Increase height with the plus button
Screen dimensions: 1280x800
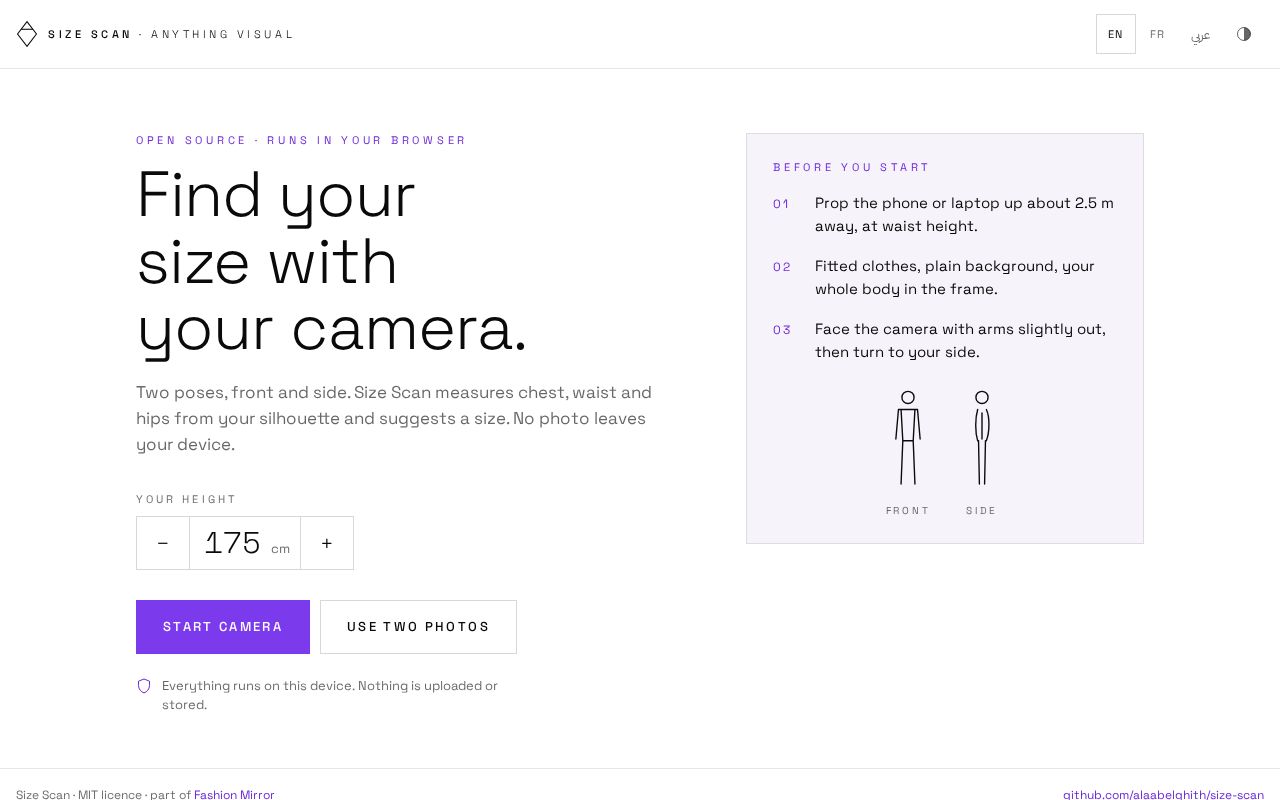tap(327, 543)
